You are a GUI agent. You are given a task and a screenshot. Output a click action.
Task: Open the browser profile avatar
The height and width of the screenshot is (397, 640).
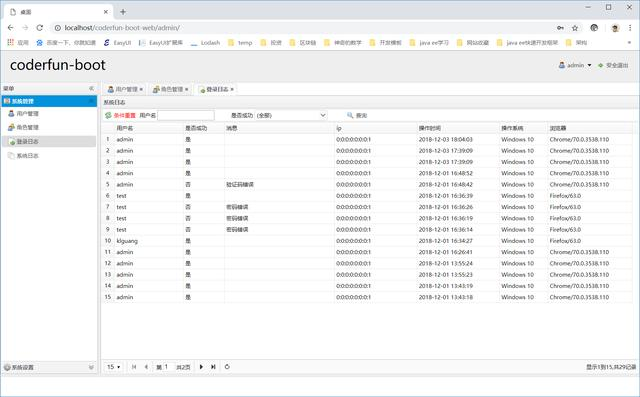615,28
